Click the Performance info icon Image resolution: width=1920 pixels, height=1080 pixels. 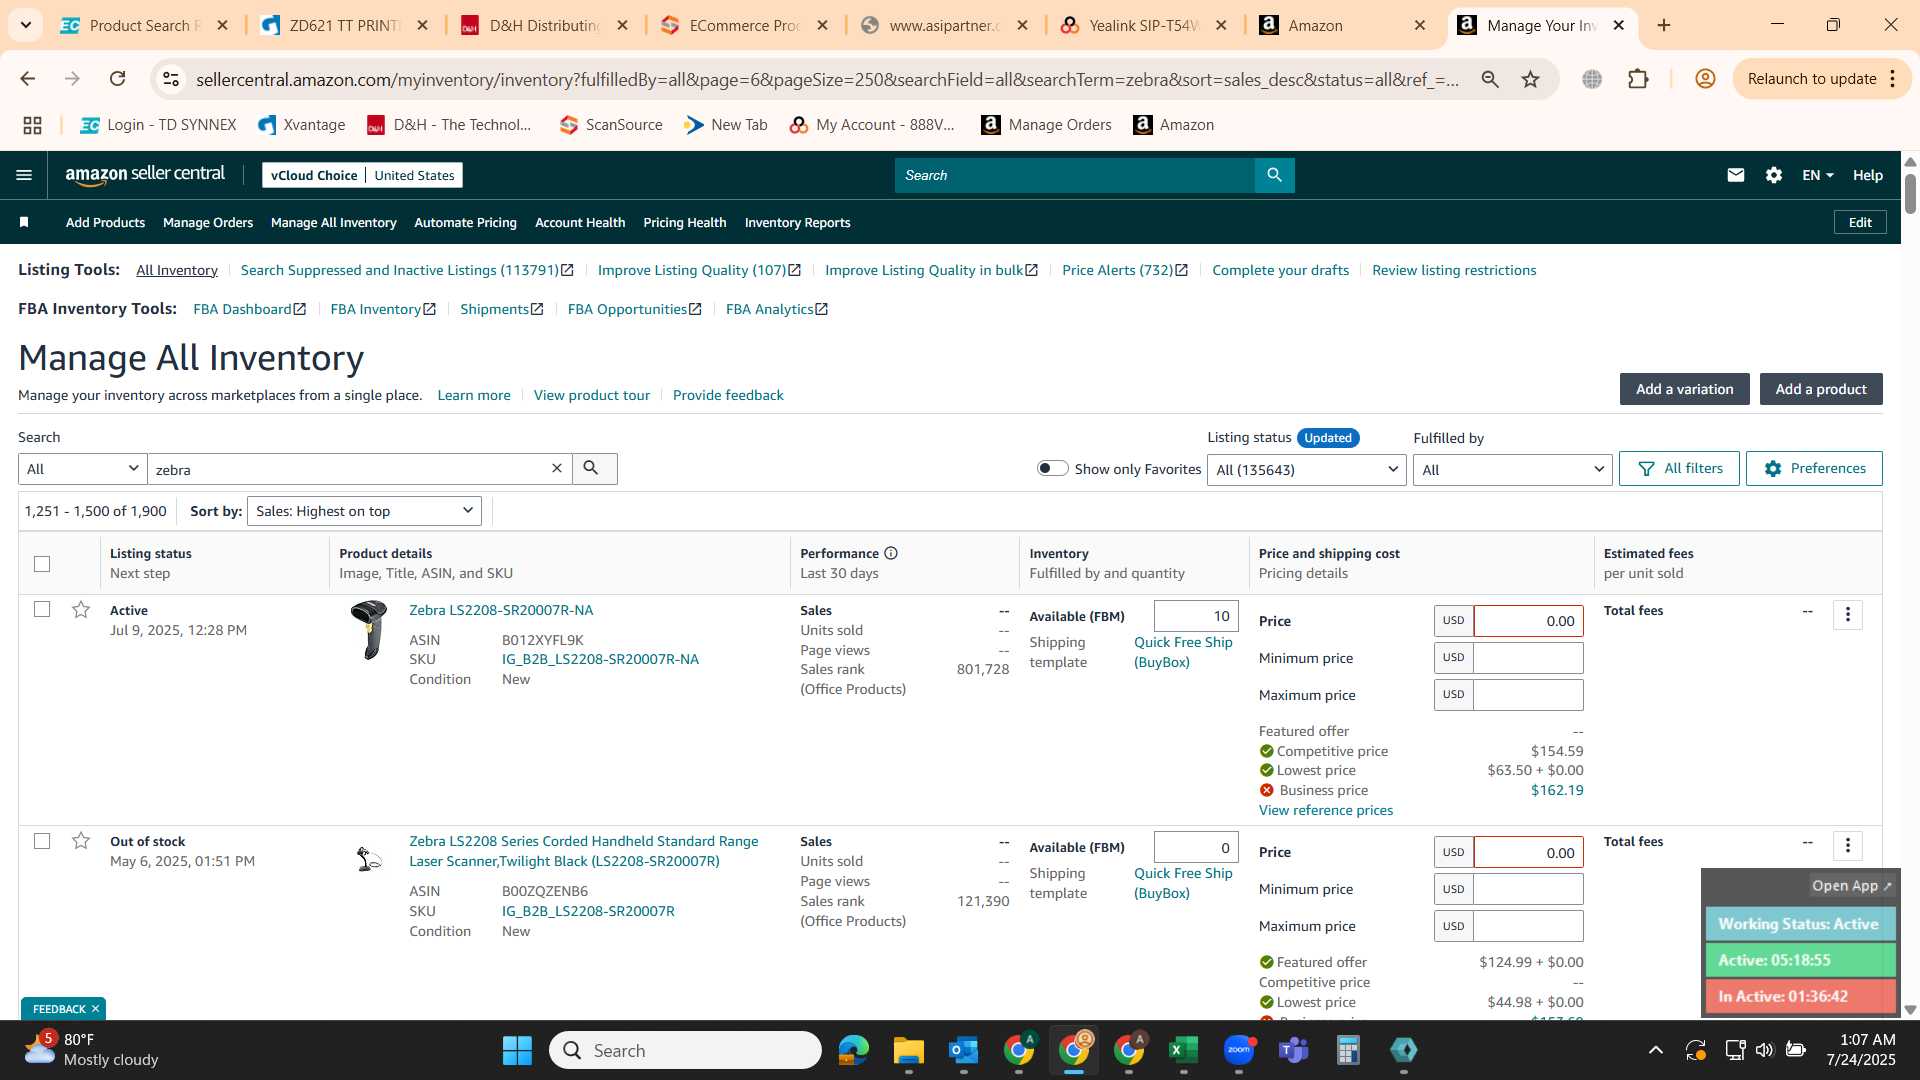pyautogui.click(x=891, y=553)
